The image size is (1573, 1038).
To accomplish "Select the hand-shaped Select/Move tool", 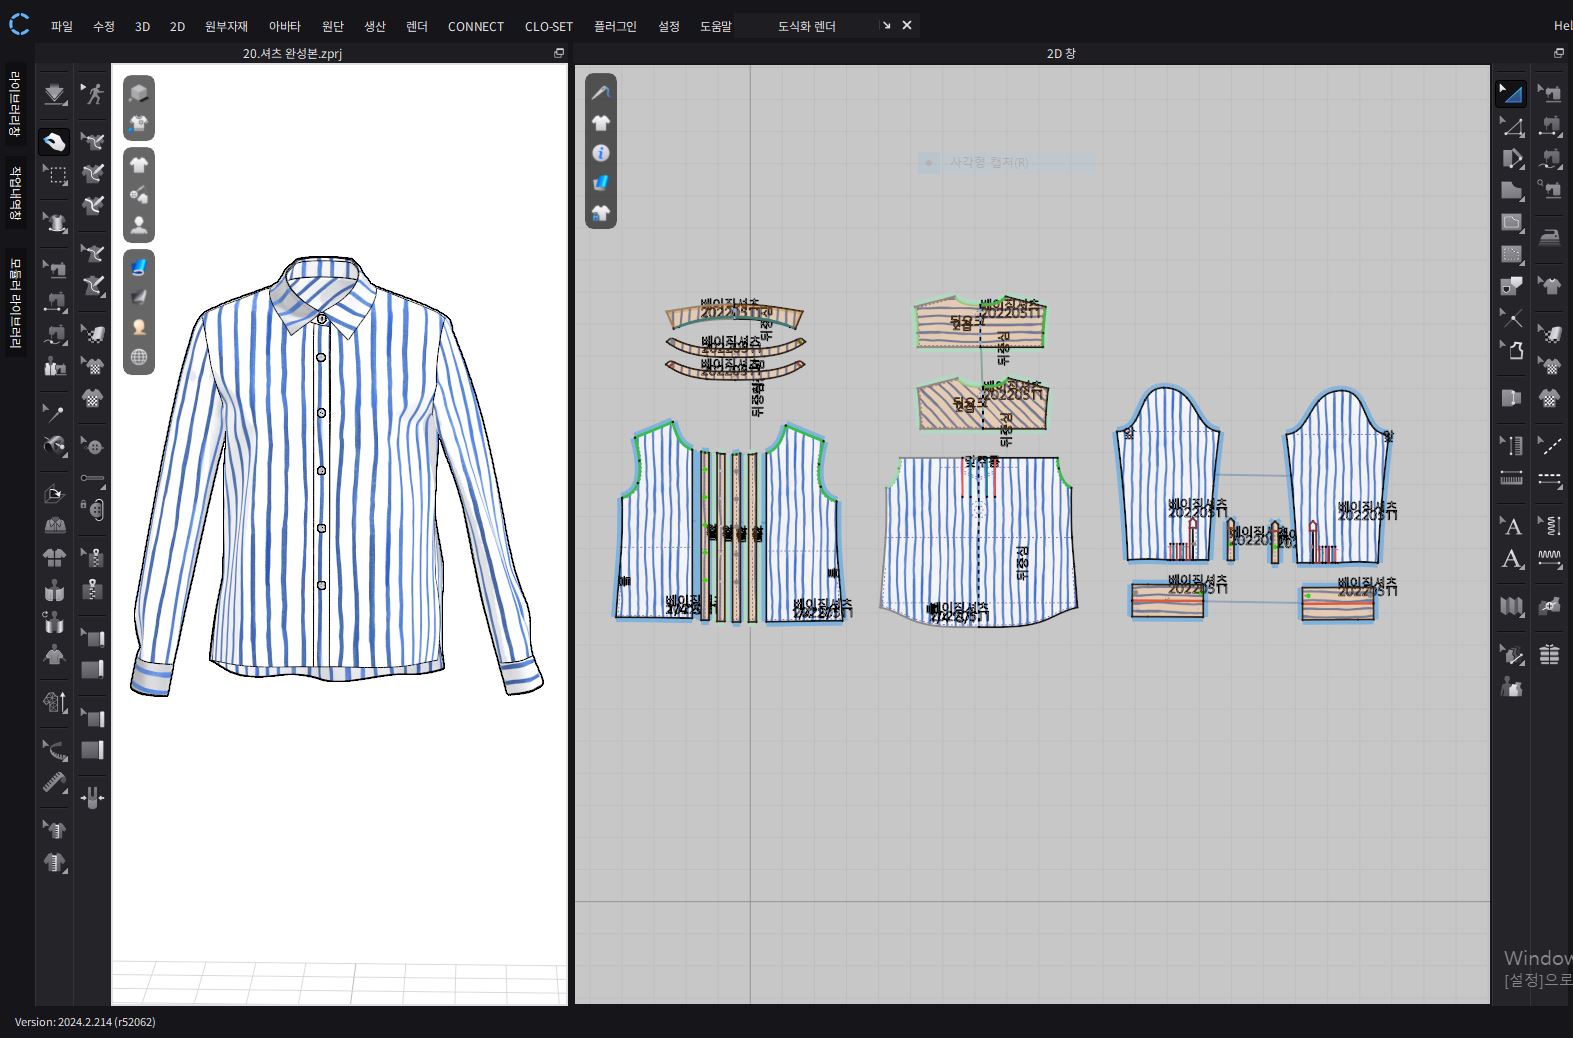I will [x=54, y=142].
